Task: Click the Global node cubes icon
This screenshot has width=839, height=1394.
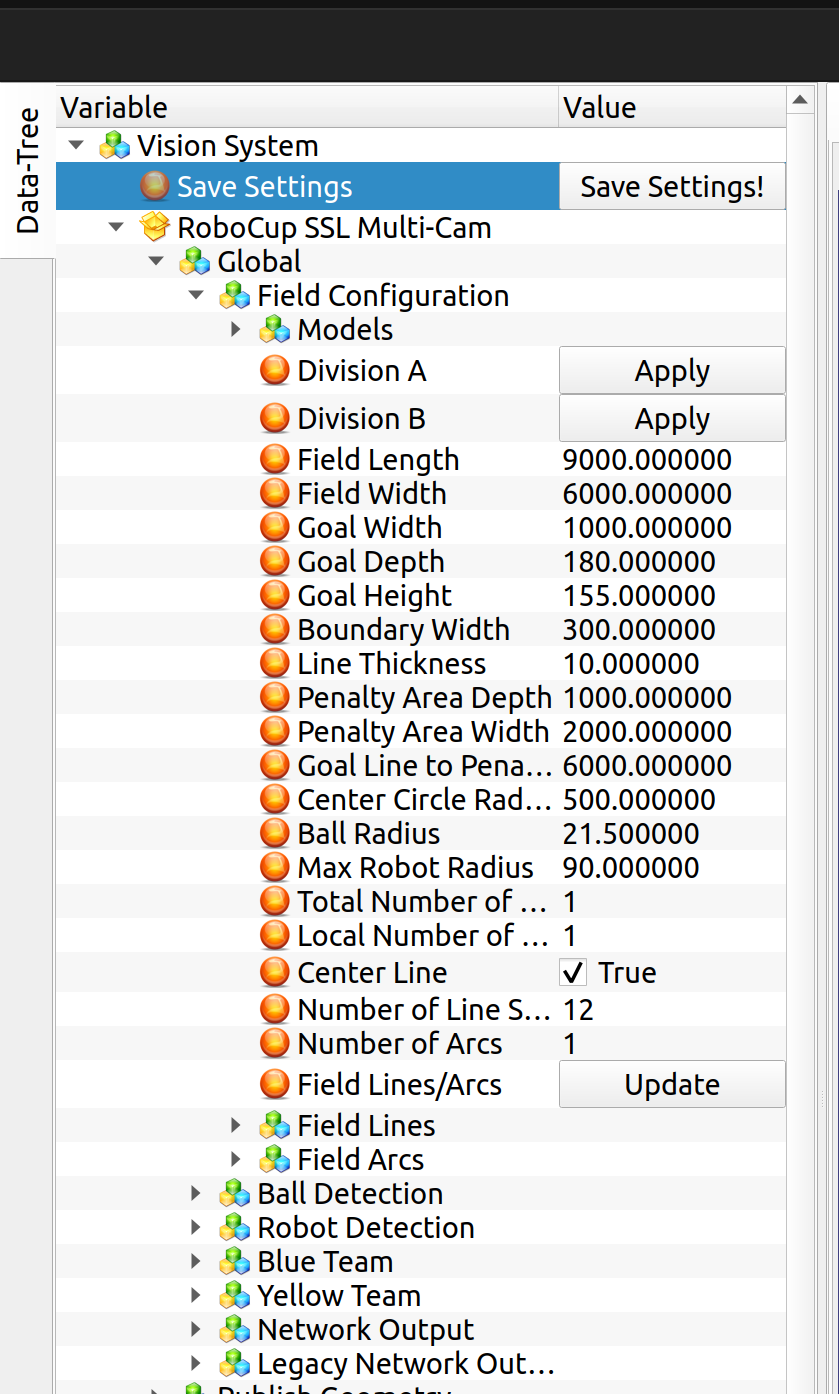Action: tap(194, 262)
